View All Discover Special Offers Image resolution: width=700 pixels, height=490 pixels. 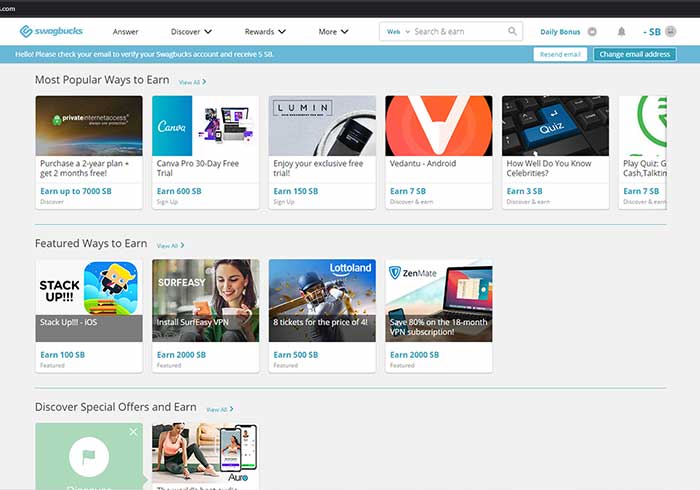pyautogui.click(x=220, y=409)
